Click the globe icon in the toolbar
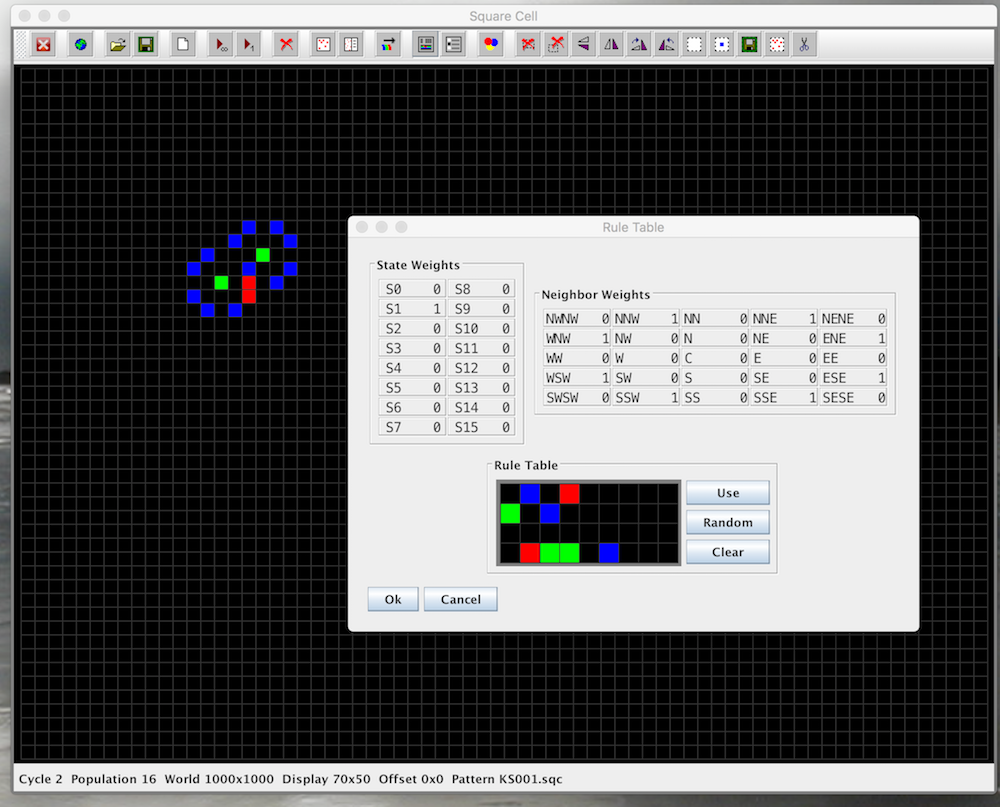 (x=80, y=45)
